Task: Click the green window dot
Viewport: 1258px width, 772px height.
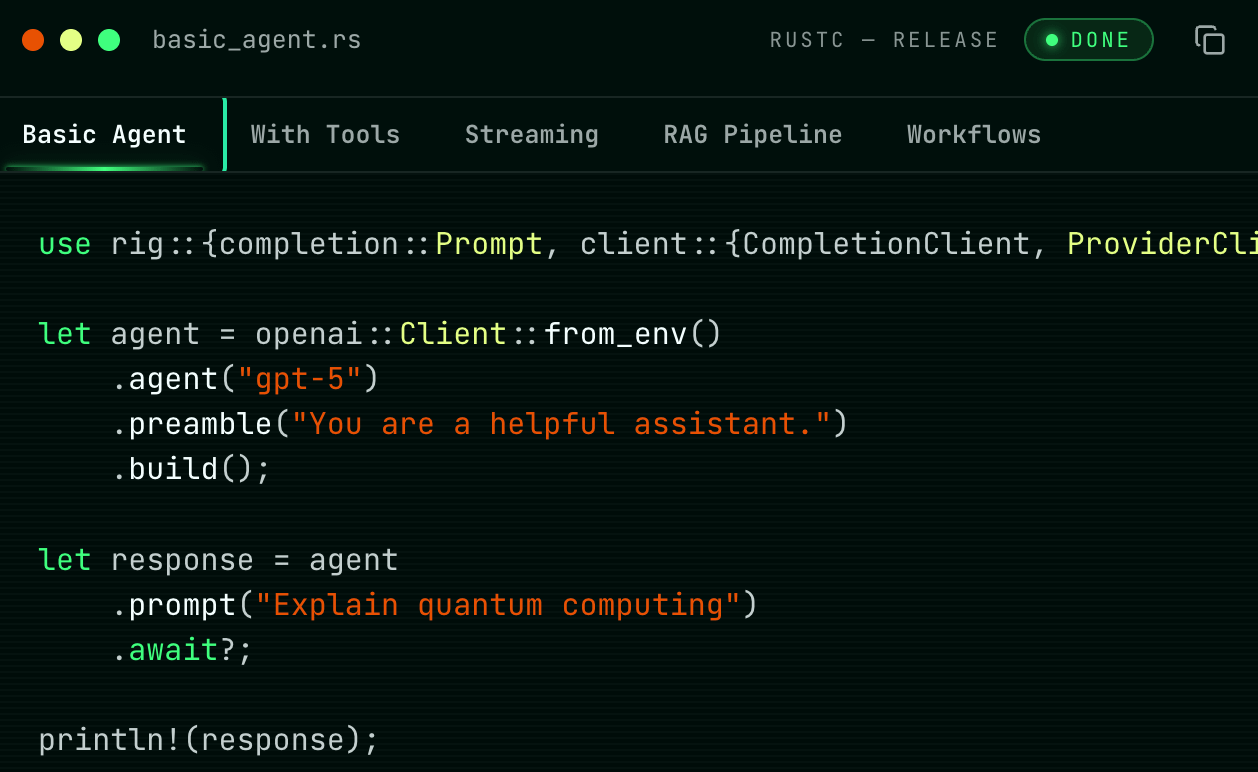Action: coord(109,40)
